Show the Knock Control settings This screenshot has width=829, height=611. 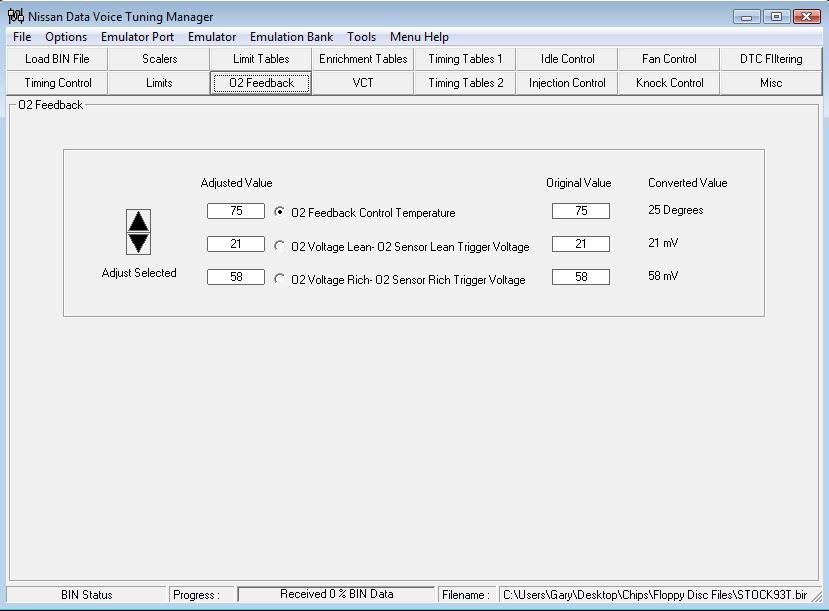[669, 83]
